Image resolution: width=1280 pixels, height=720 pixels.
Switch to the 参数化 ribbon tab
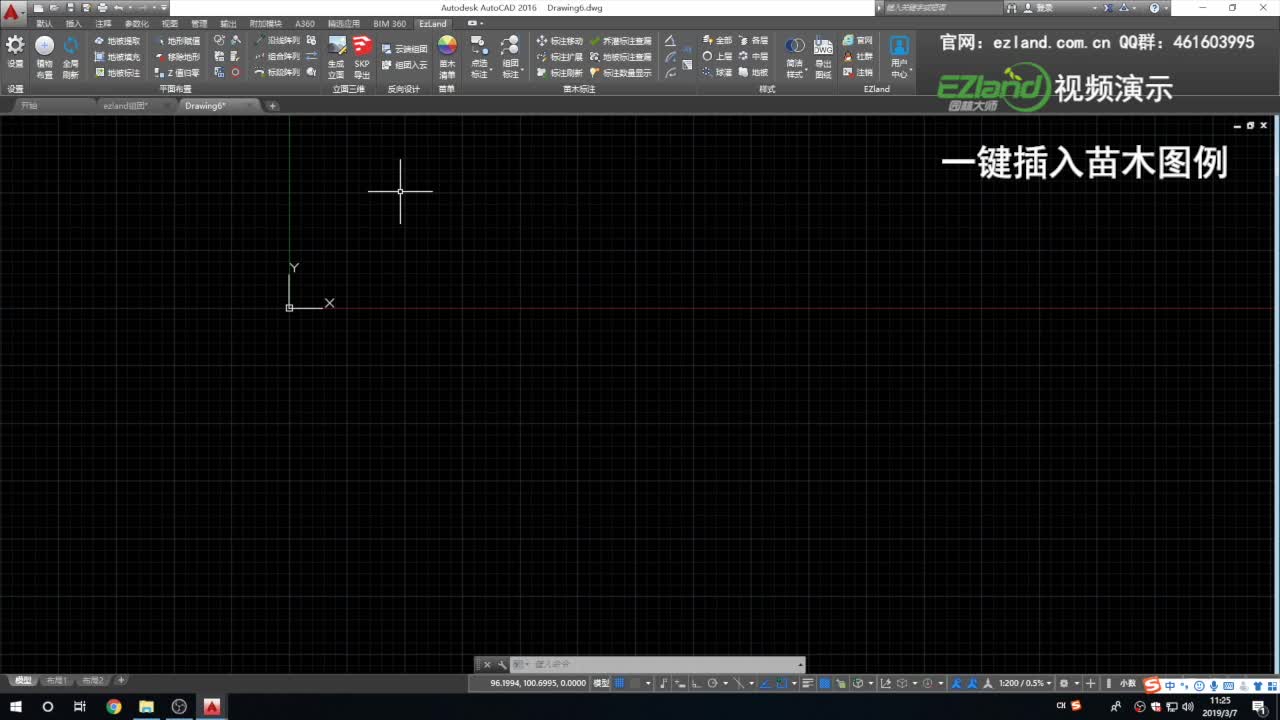(136, 23)
